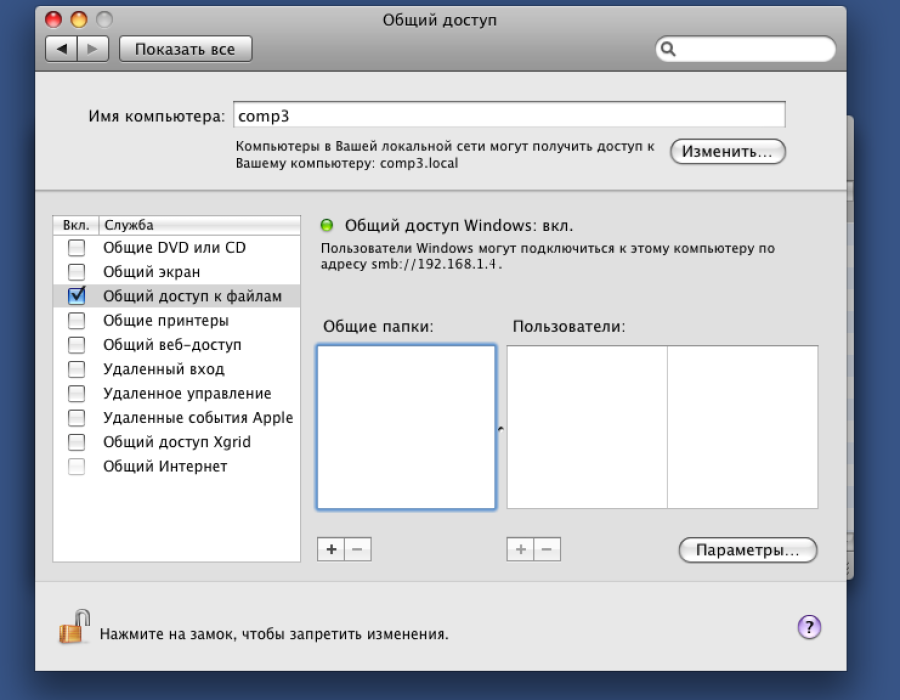The height and width of the screenshot is (700, 900).
Task: Click the Показать все button
Action: 185,49
